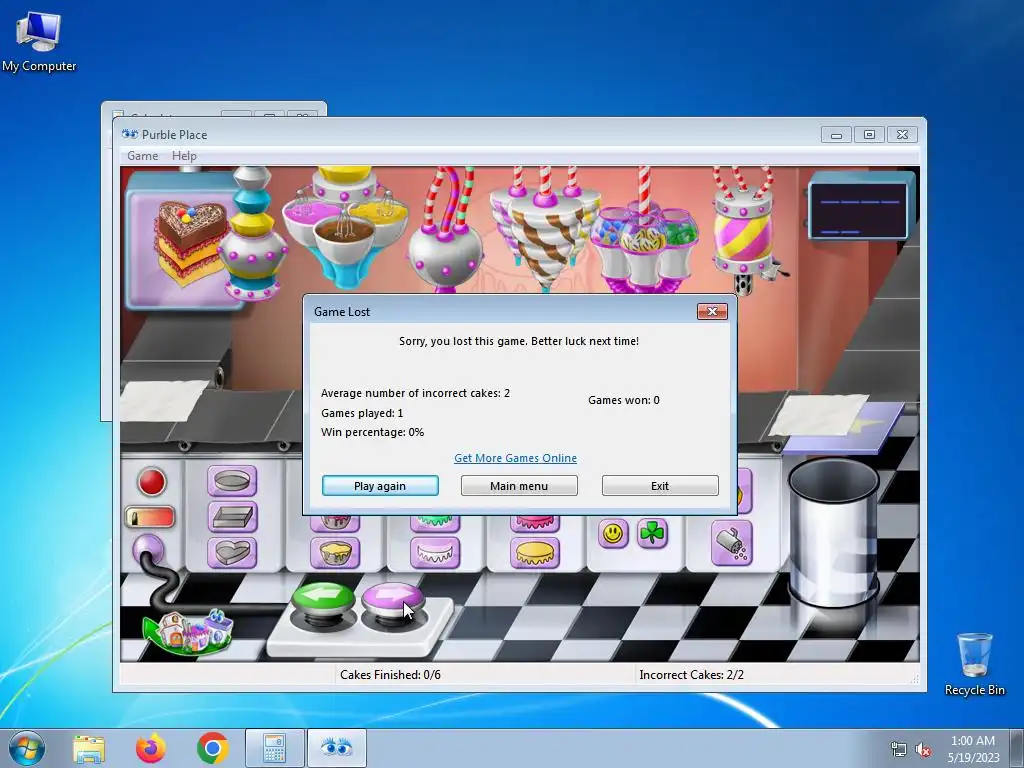Screen dimensions: 1024x768
Task: Maximize the Purble Place window
Action: tap(869, 135)
